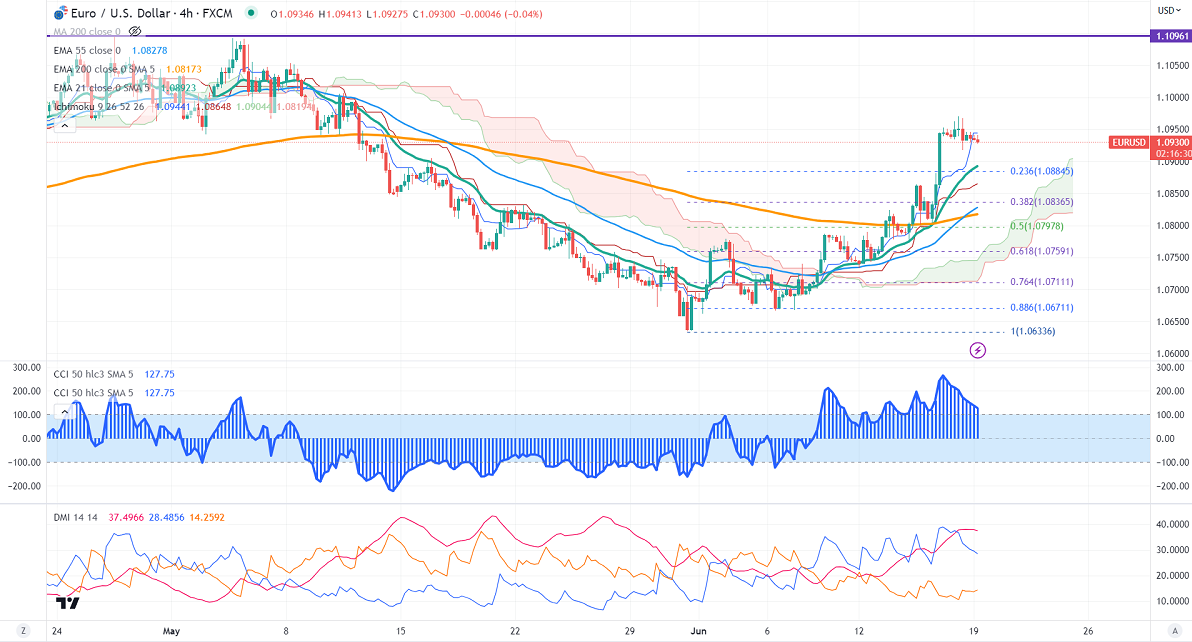Click the 40.0000 tick on the DMI axis
Screen dimensions: 1192x642
[1172, 524]
